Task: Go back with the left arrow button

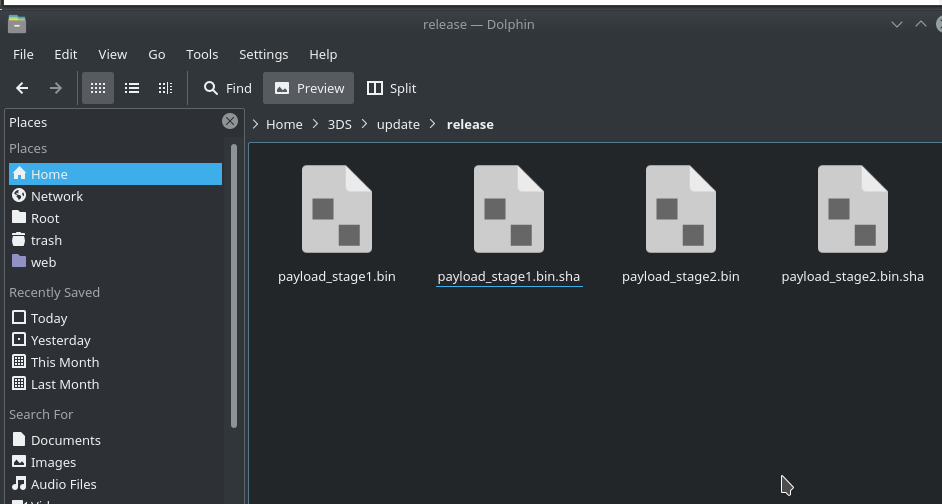Action: (x=22, y=88)
